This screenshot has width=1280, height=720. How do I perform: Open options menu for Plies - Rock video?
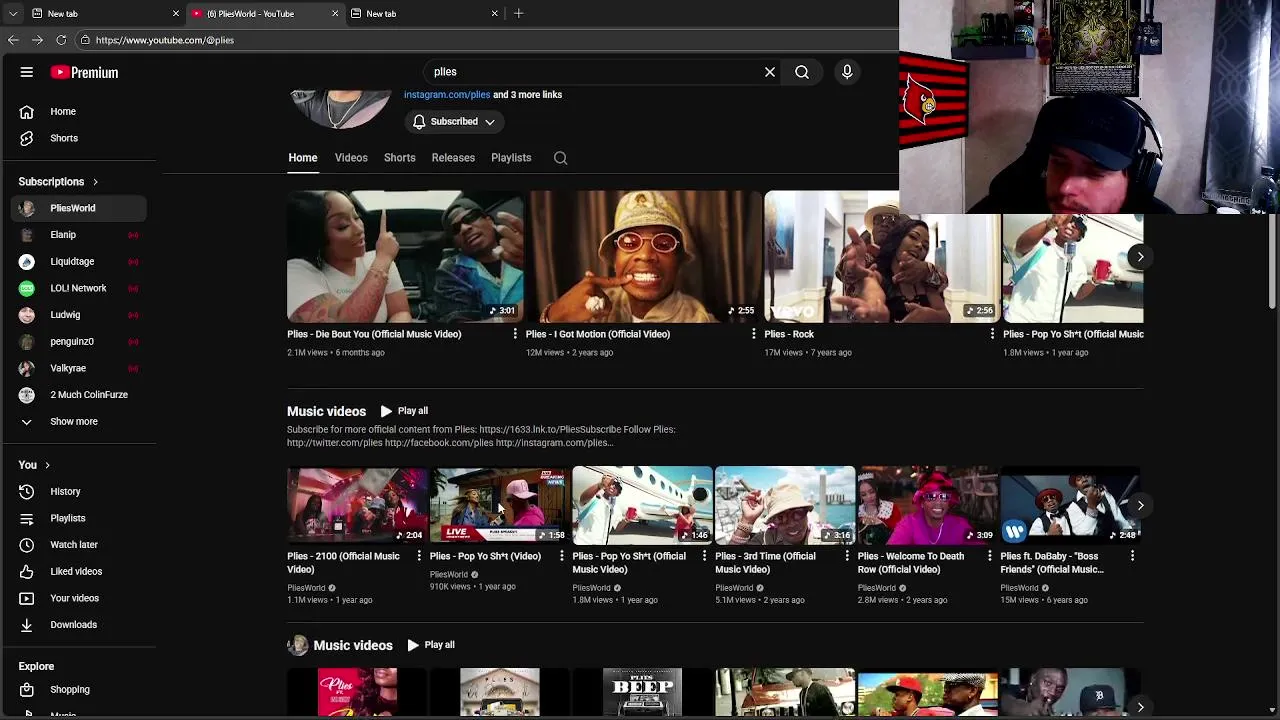pyautogui.click(x=992, y=334)
